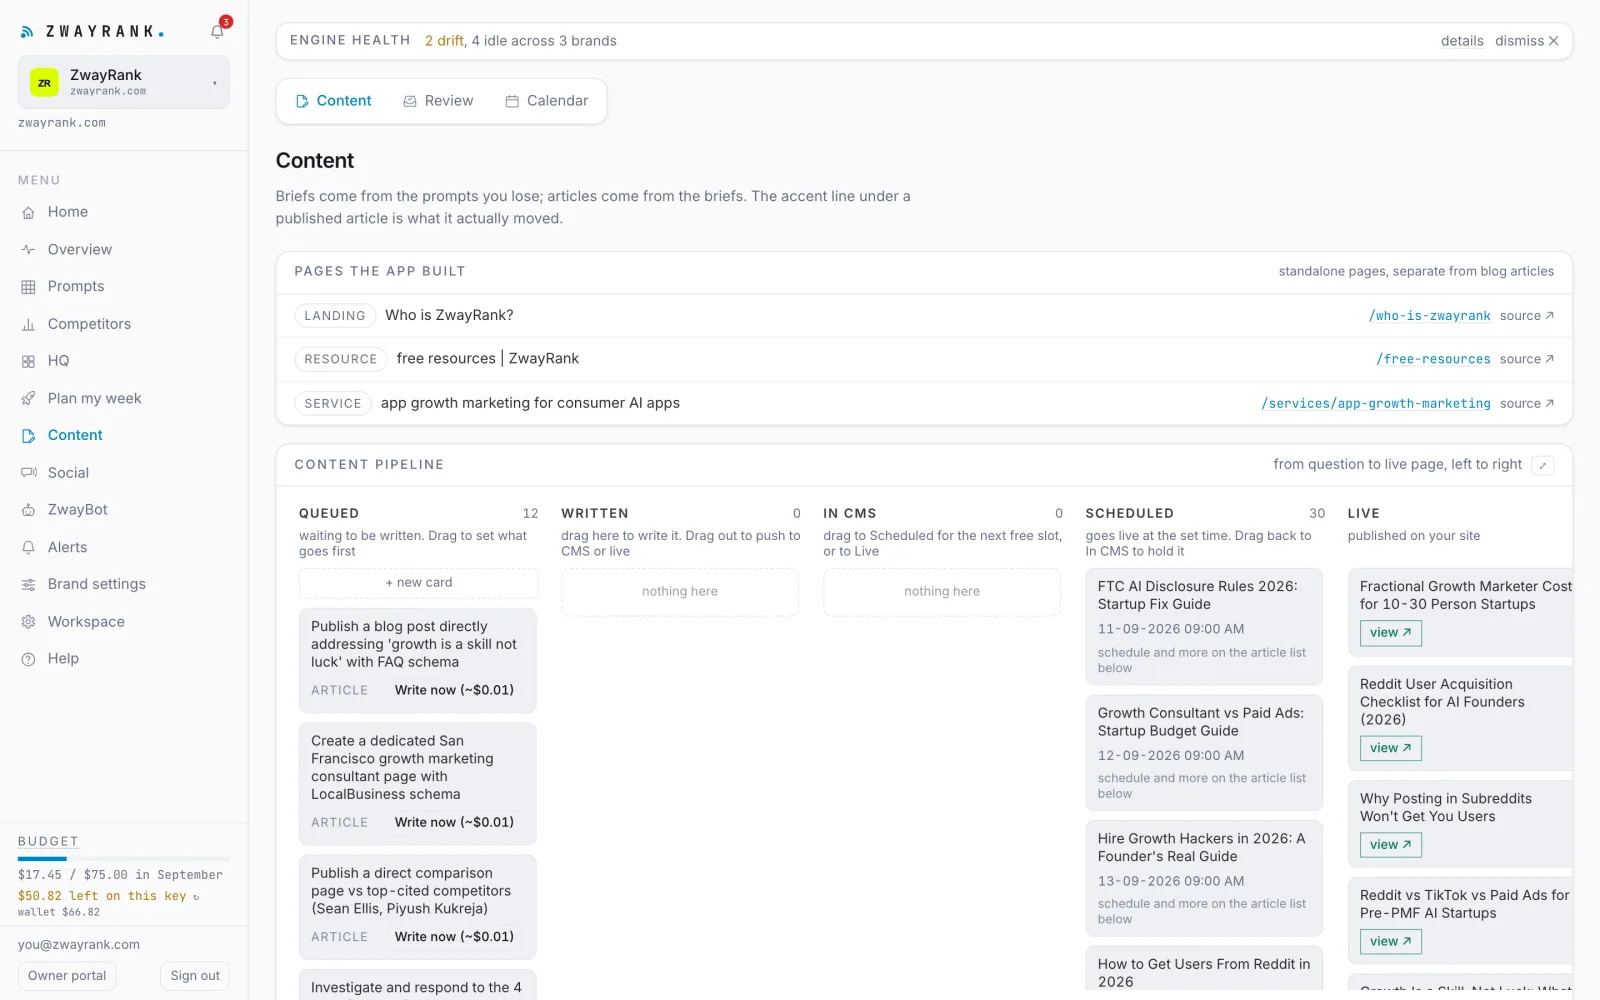
Task: Write now for FAQ schema blog post
Action: (x=454, y=690)
